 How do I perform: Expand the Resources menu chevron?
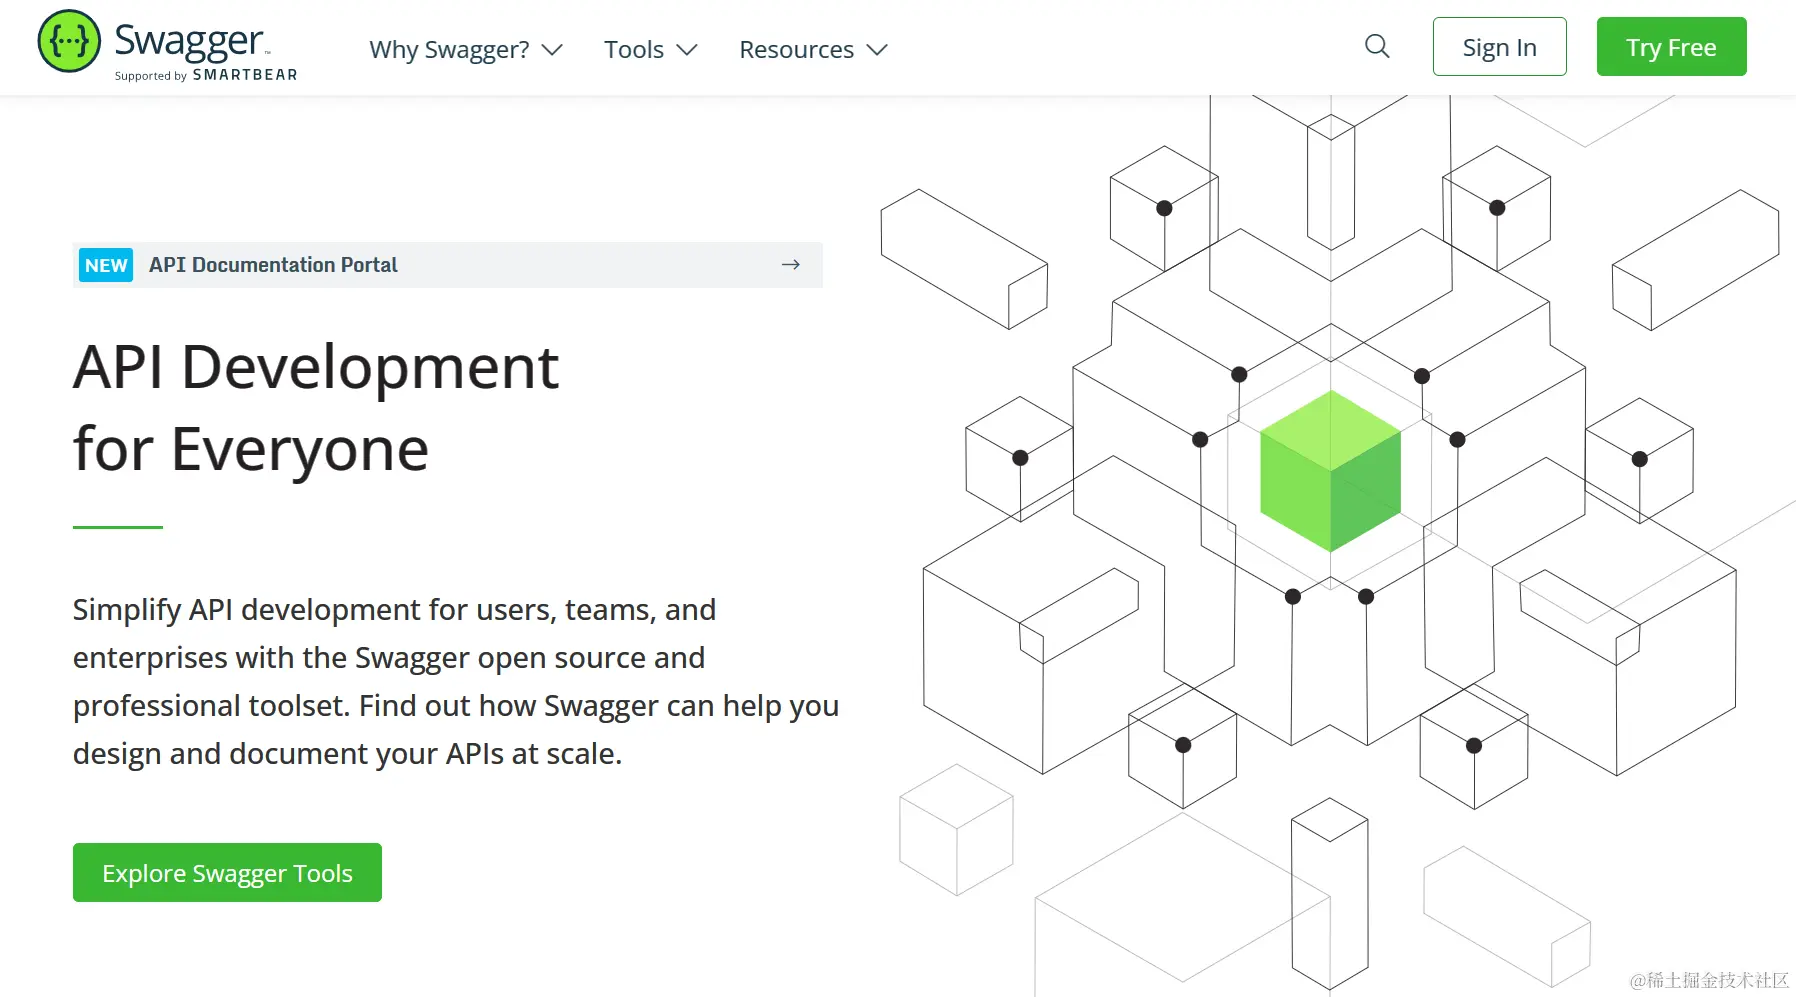click(877, 50)
